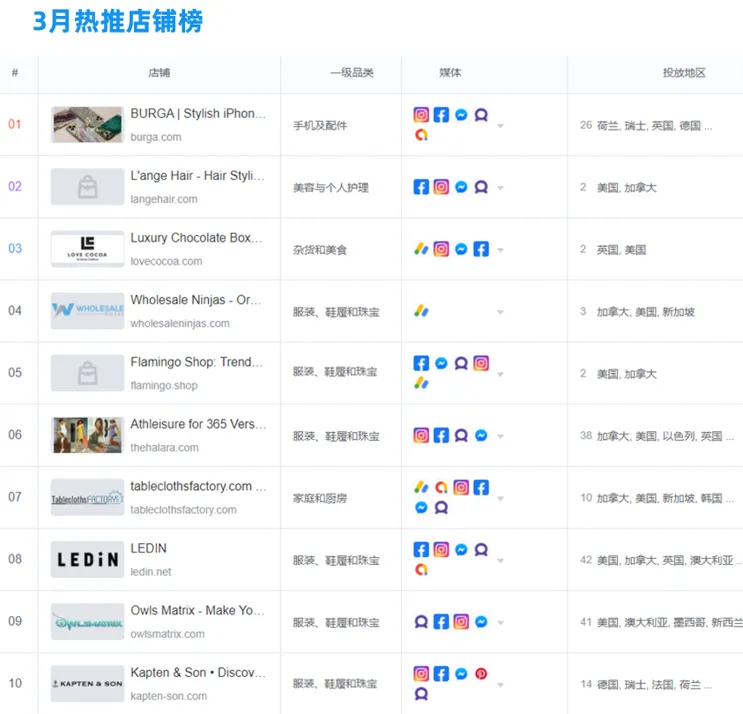The image size is (743, 714).
Task: Click Instagram icon in Athleisure row
Action: [421, 435]
